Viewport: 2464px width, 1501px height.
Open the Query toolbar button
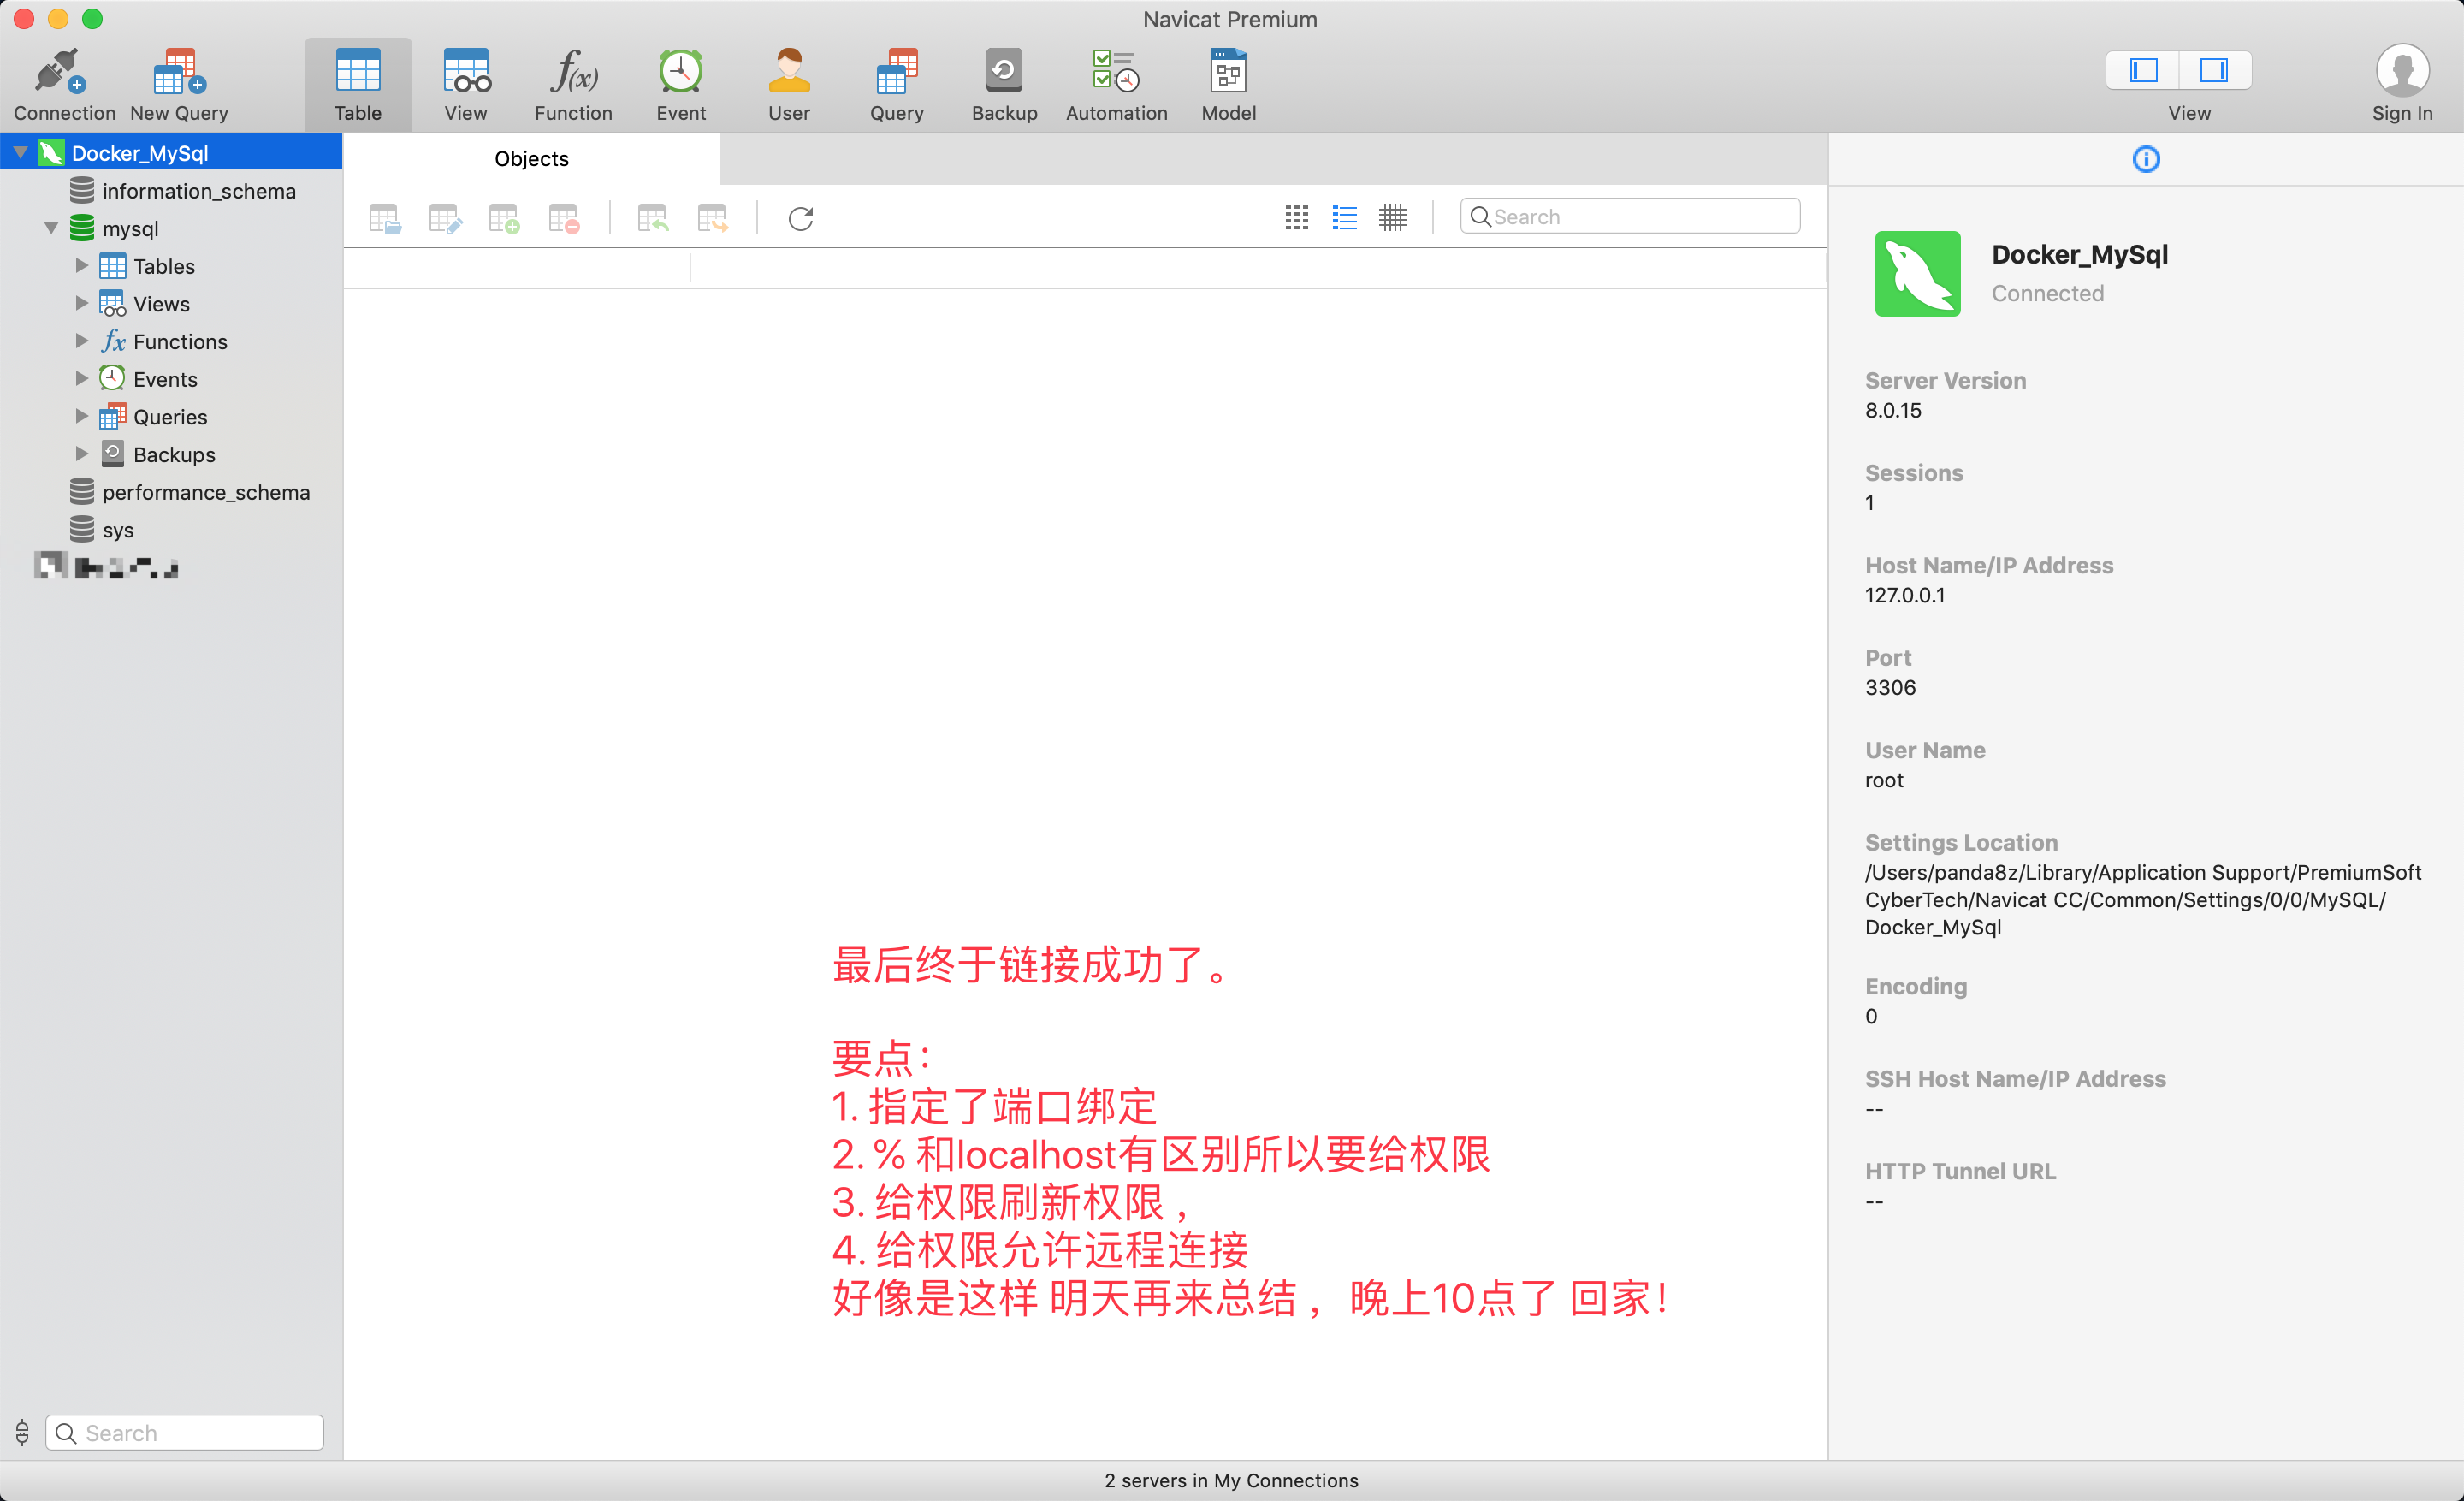pos(897,85)
